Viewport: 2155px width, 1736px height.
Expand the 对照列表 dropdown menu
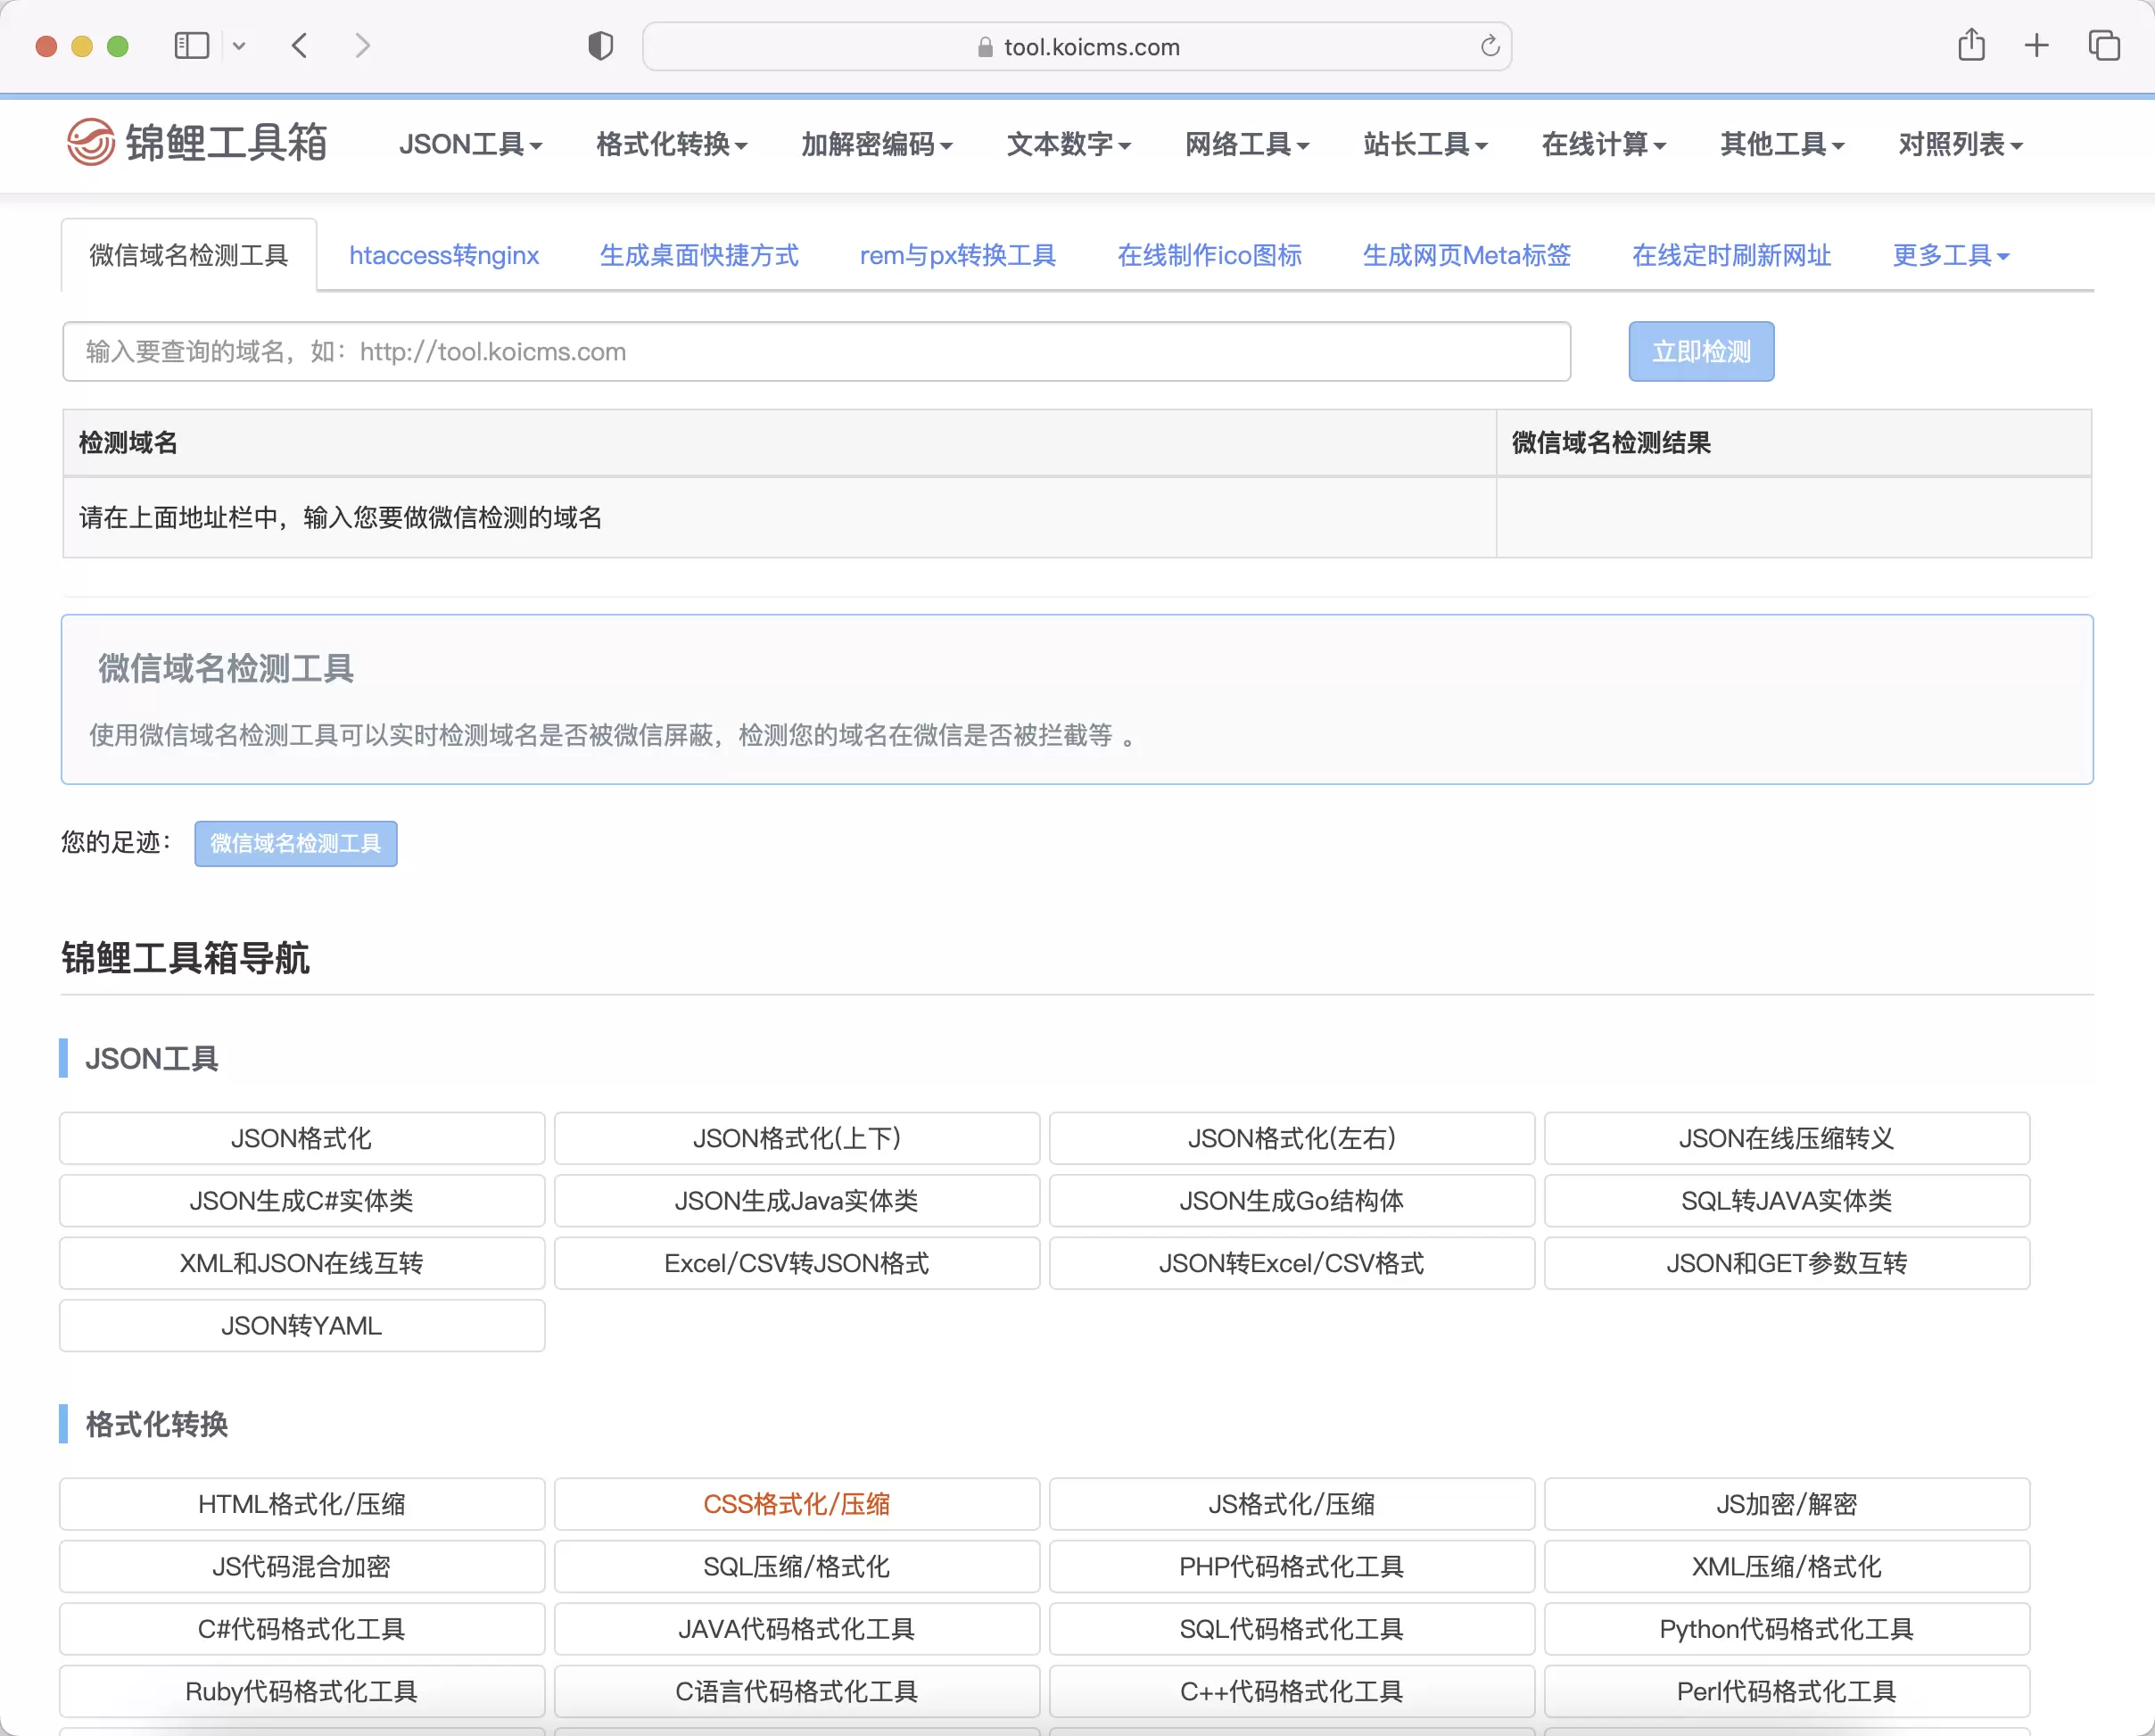[1960, 145]
